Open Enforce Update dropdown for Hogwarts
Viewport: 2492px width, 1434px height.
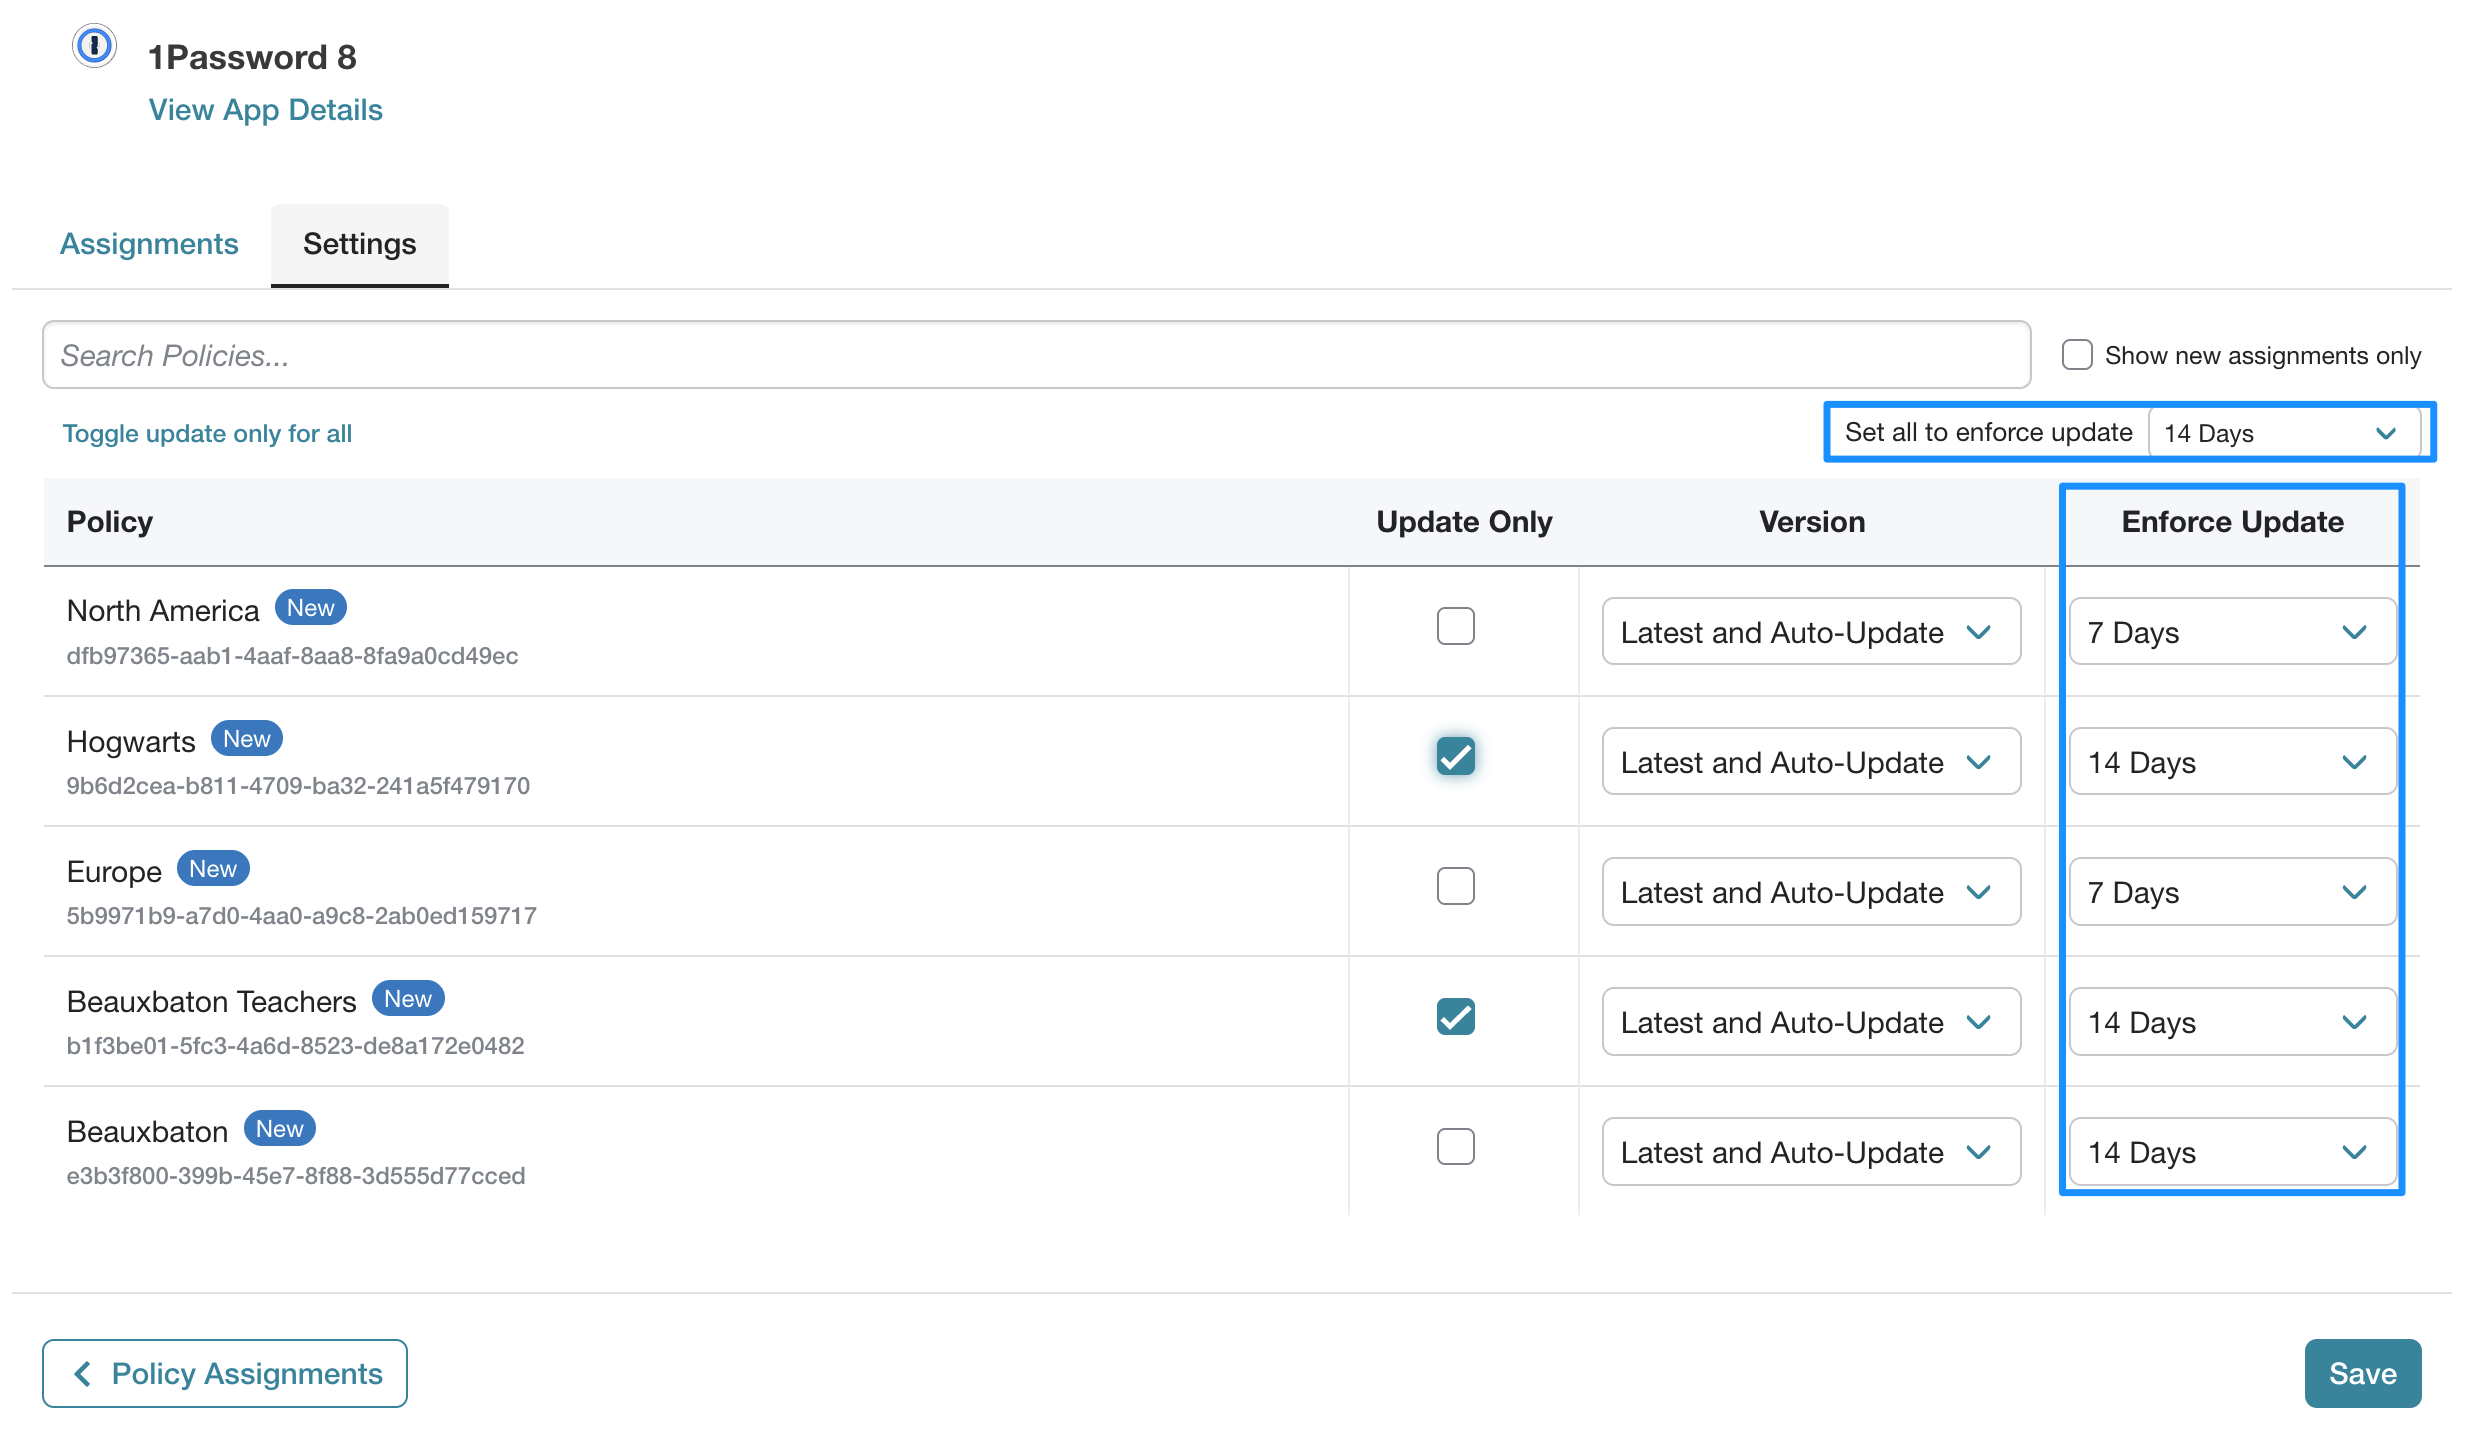2232,762
